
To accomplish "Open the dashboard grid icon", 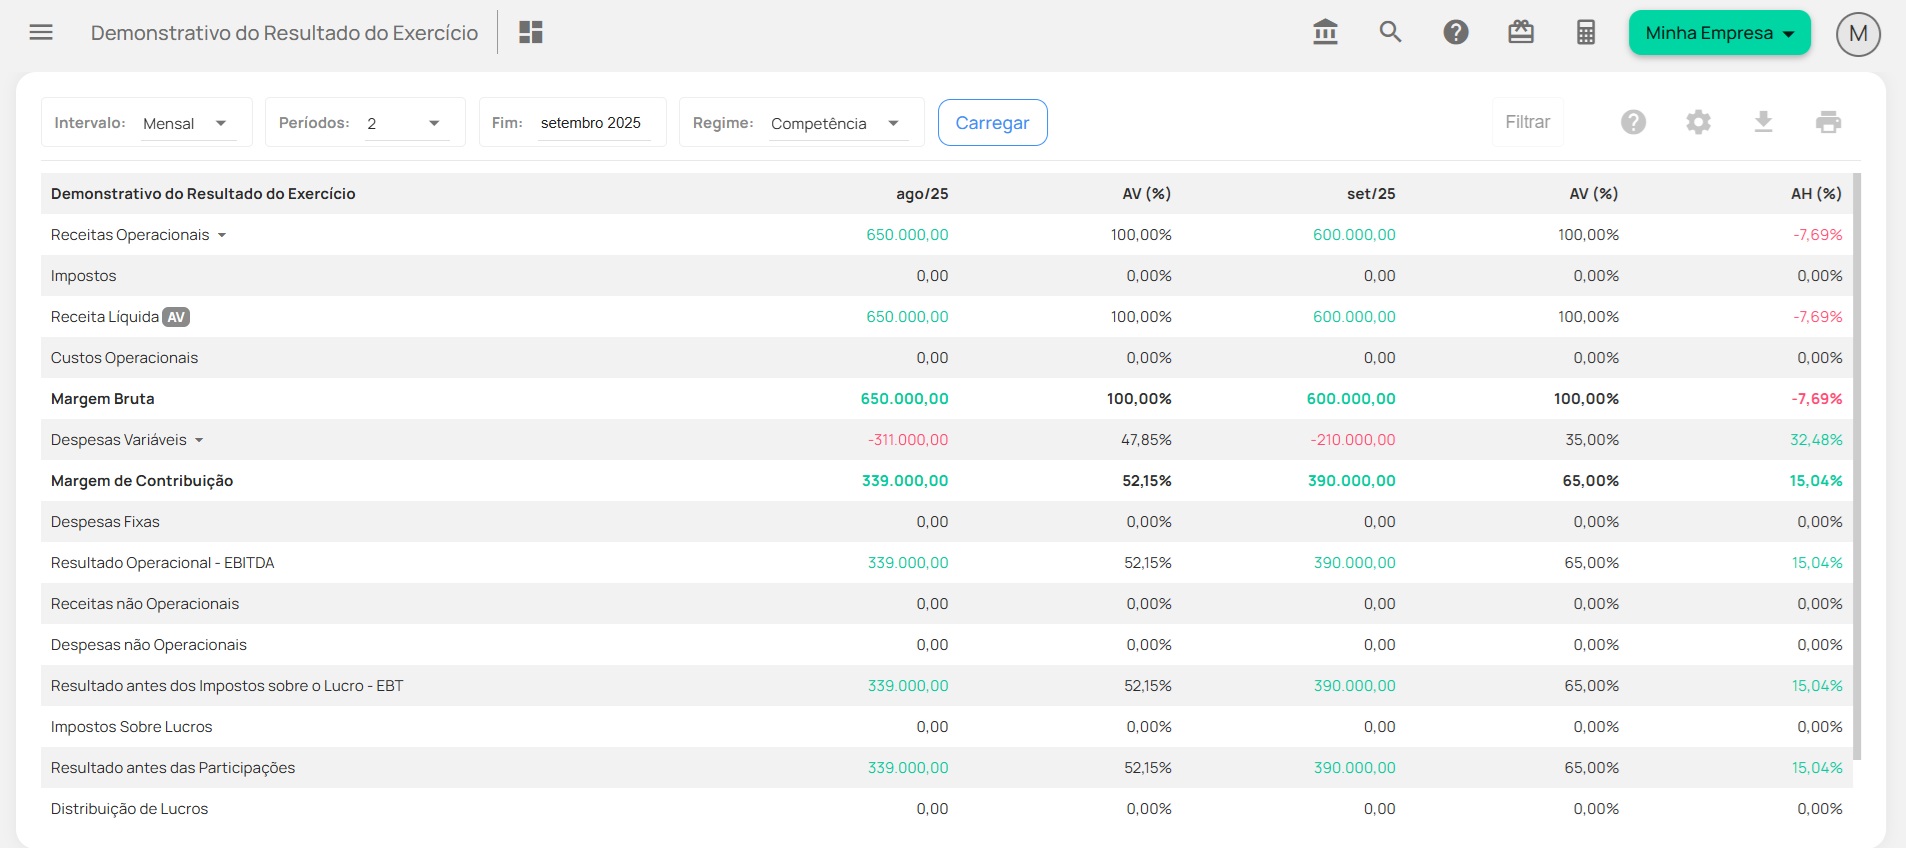I will 530,33.
